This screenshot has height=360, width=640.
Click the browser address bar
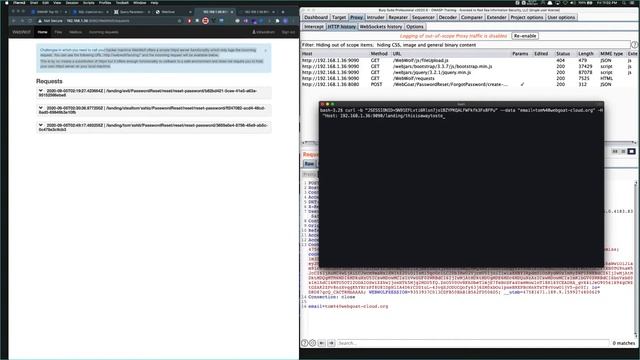coord(110,21)
